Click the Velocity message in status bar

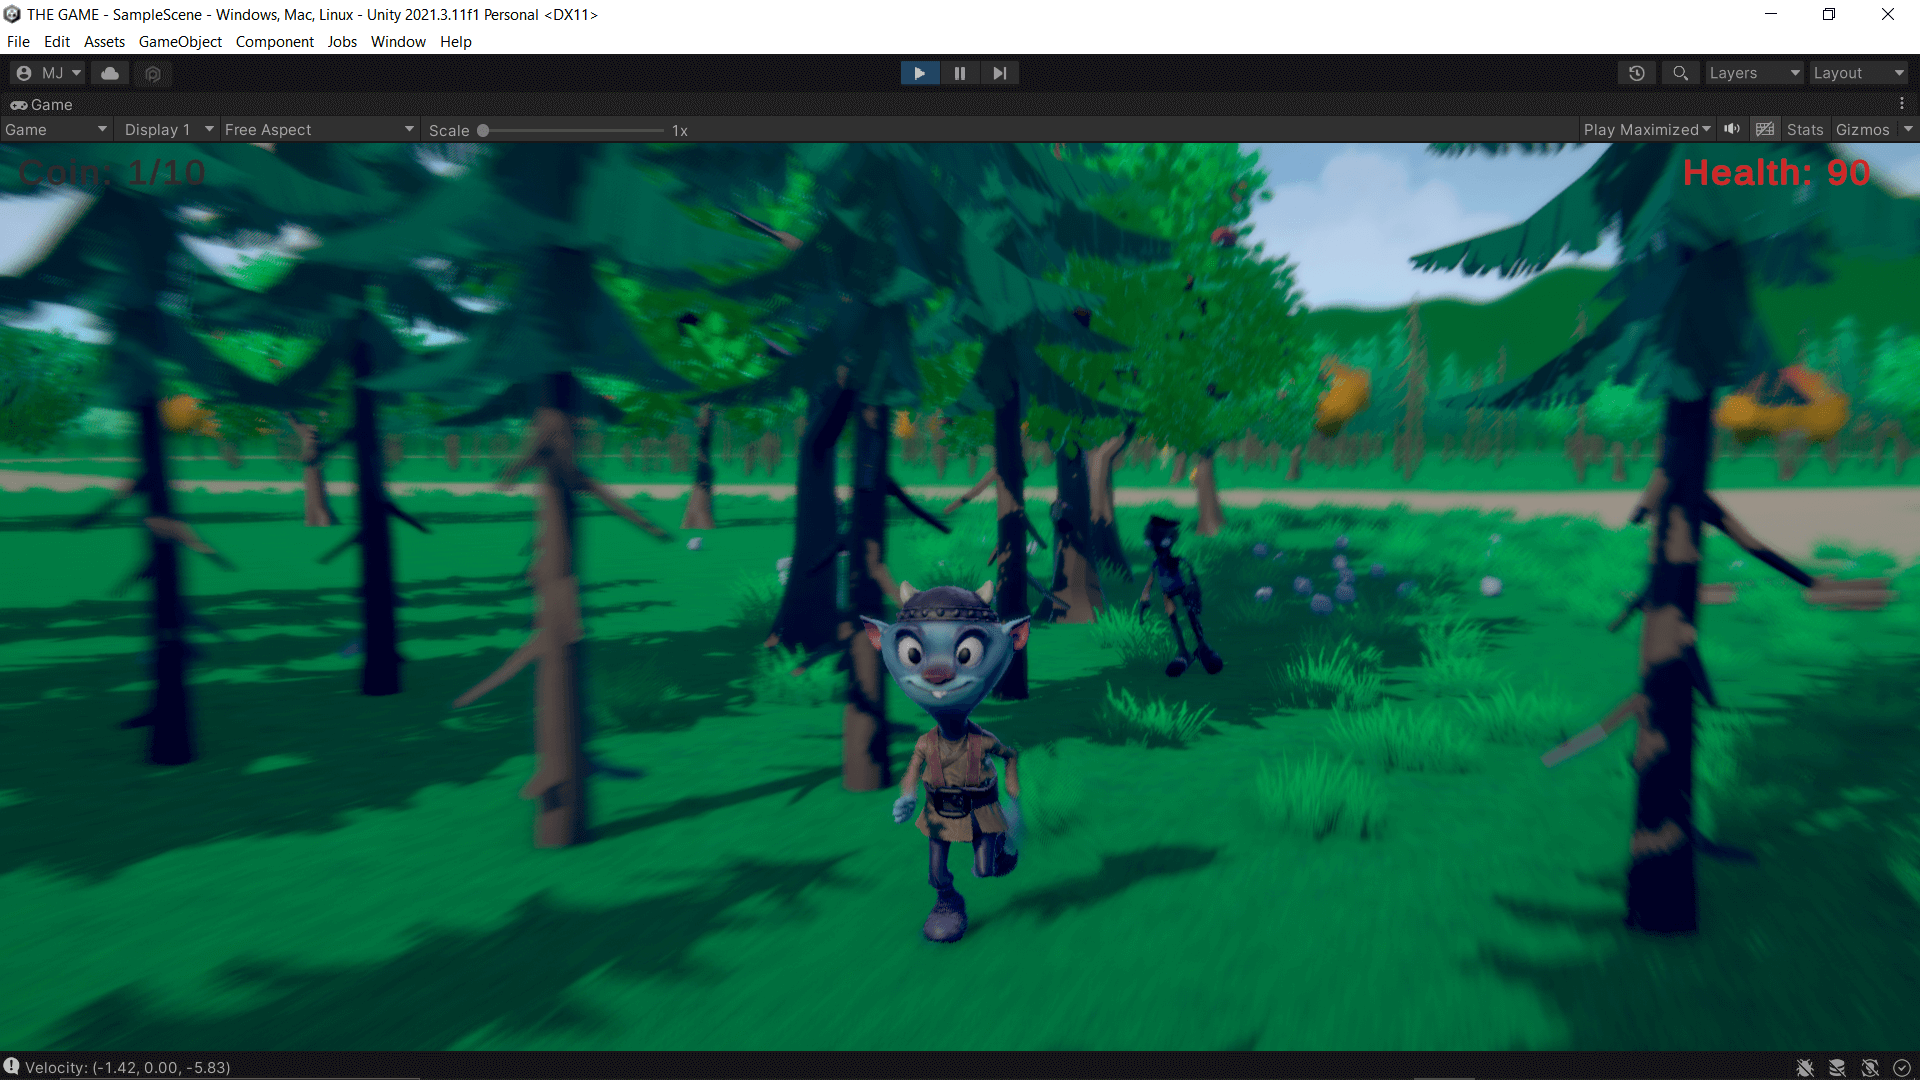[x=127, y=1067]
